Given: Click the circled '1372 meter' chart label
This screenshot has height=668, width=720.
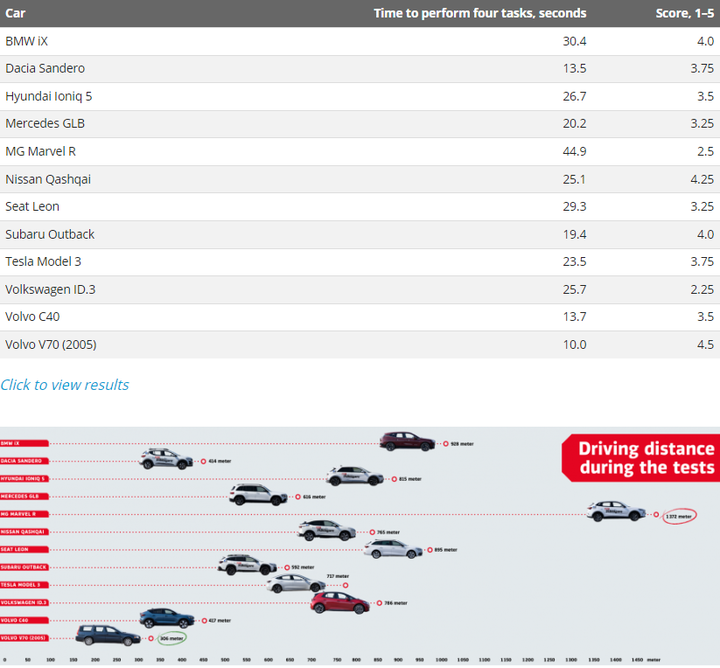Looking at the screenshot, I should 679,516.
